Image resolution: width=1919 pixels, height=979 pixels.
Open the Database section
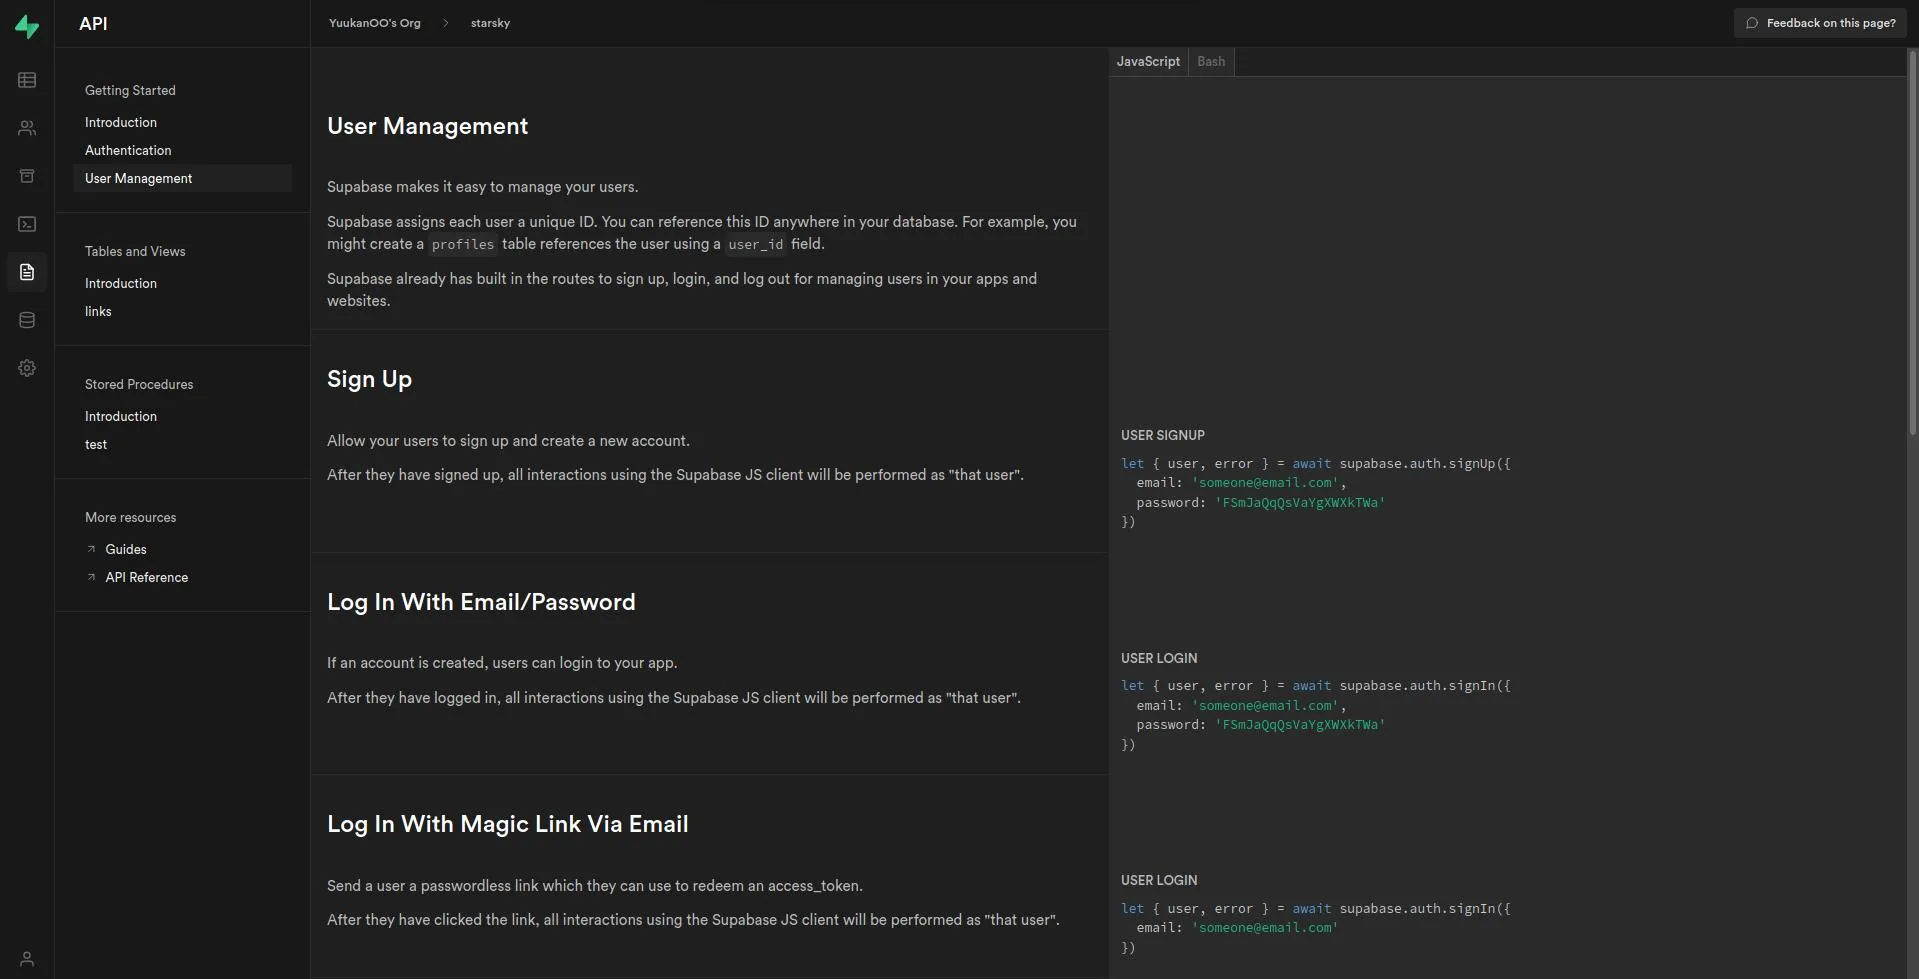(x=26, y=319)
